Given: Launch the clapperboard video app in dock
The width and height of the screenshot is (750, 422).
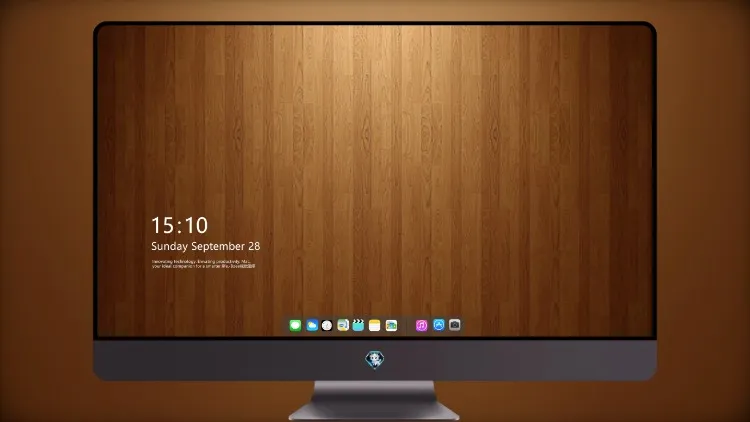Looking at the screenshot, I should [358, 325].
